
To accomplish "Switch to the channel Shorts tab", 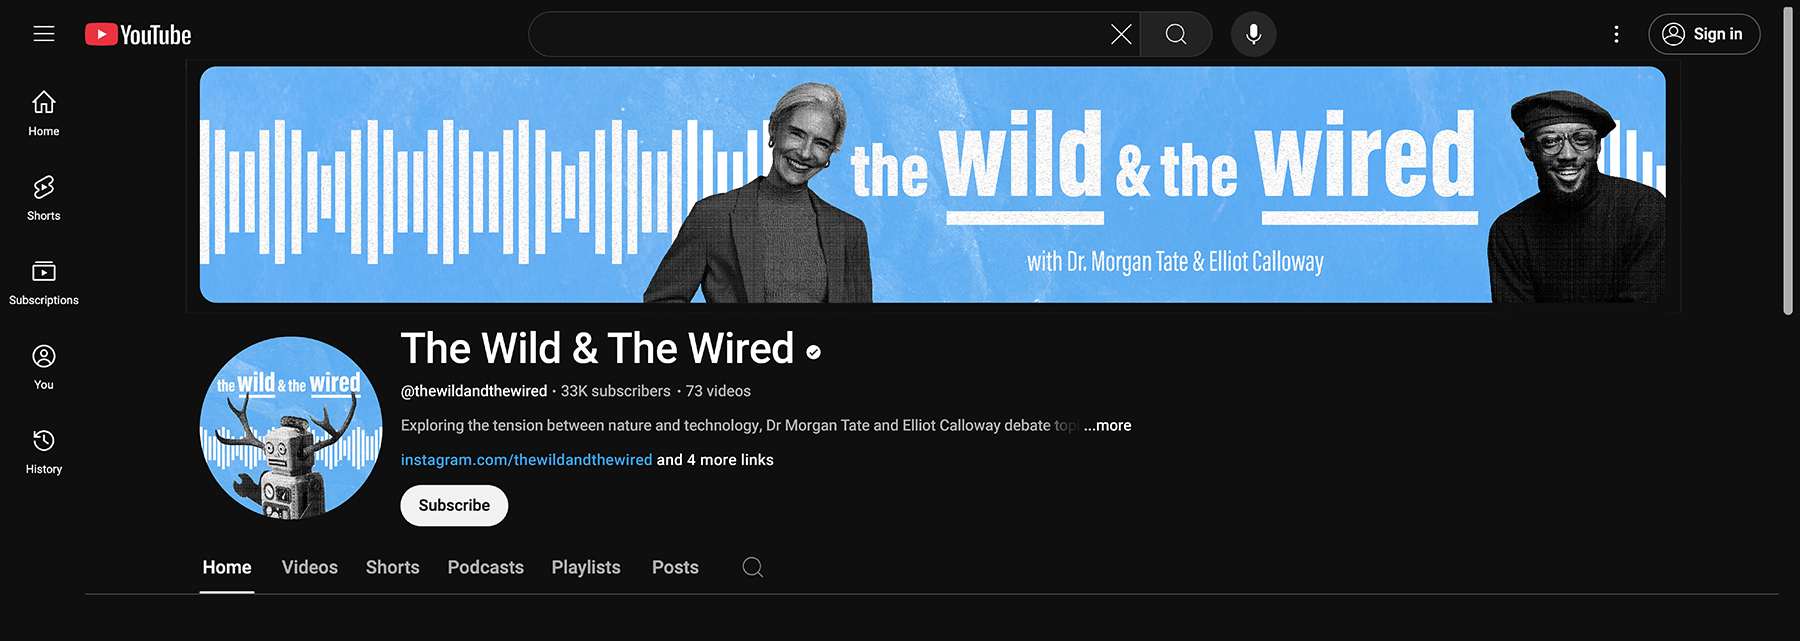I will pos(393,567).
